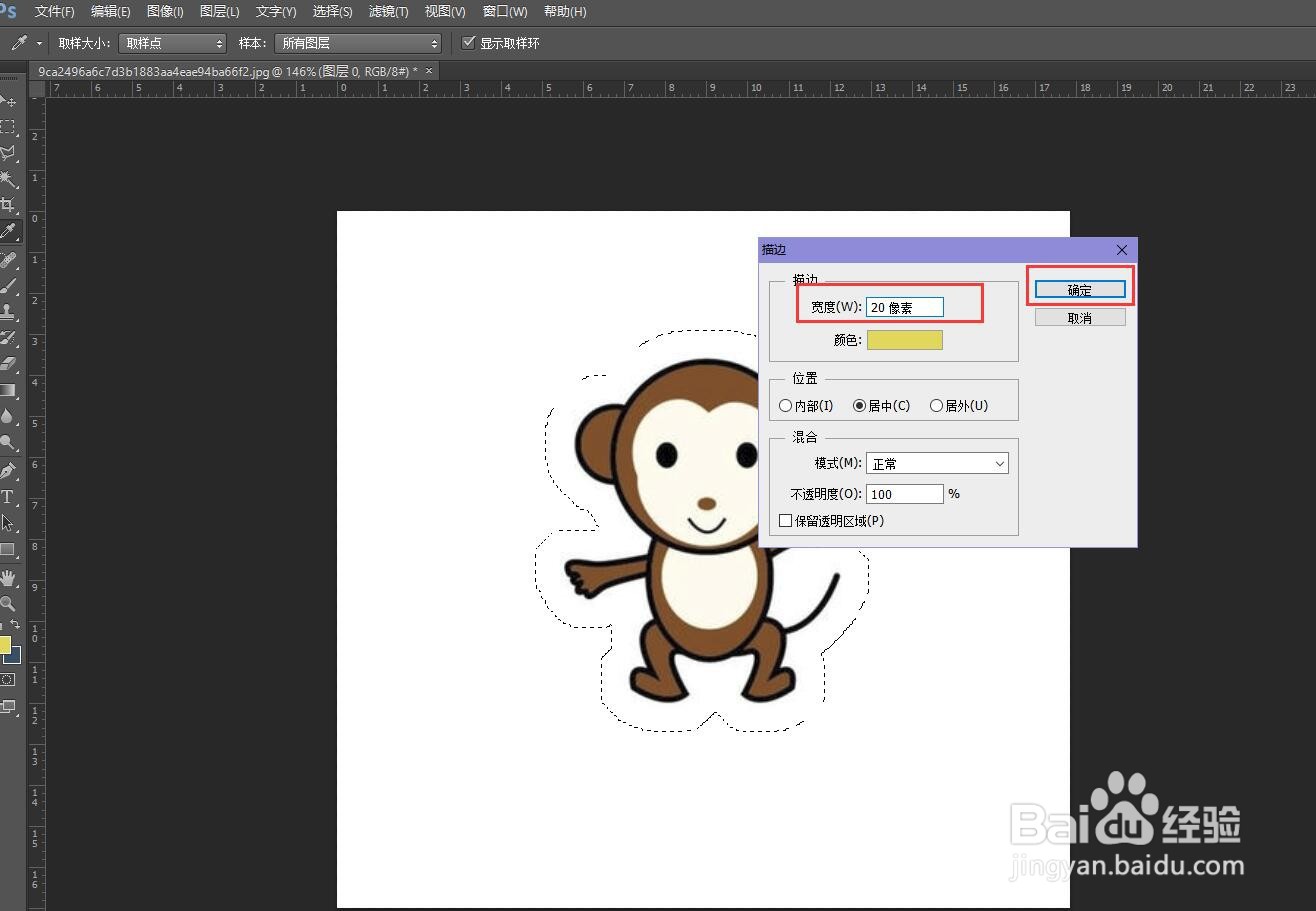1316x911 pixels.
Task: Select the Rectangular Marquee tool
Action: (8, 127)
